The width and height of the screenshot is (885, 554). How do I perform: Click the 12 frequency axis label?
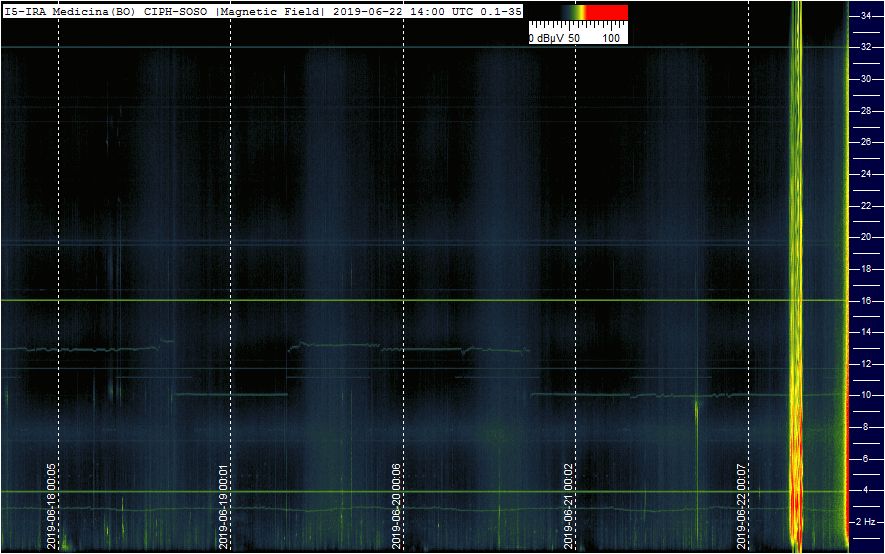point(866,364)
